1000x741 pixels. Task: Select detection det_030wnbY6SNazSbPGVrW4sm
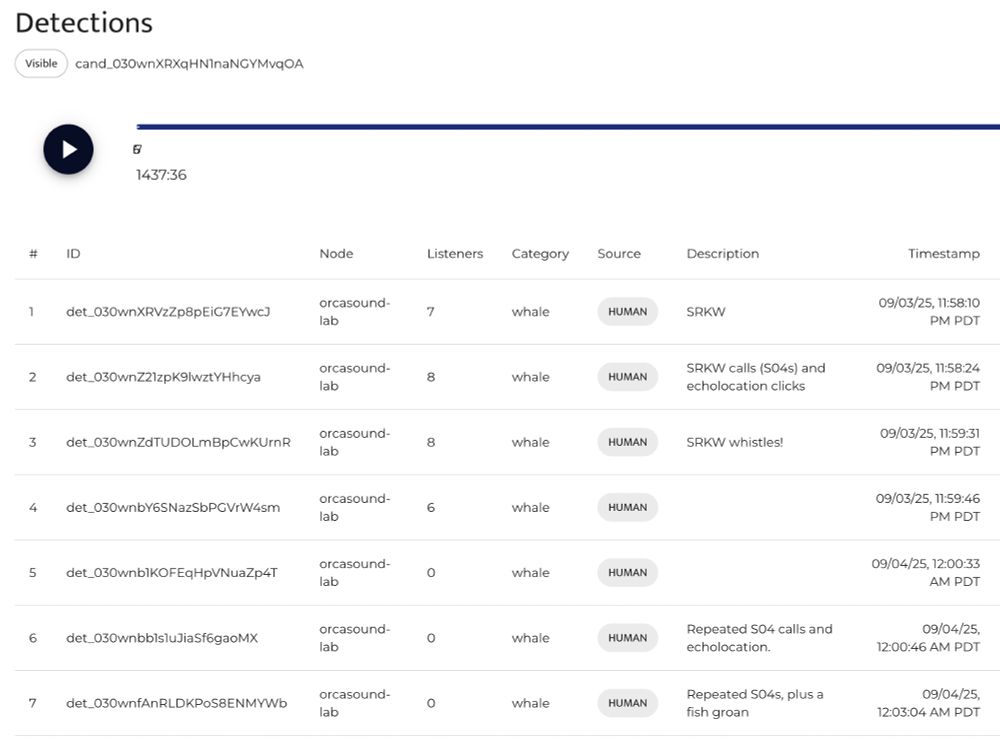(x=173, y=508)
